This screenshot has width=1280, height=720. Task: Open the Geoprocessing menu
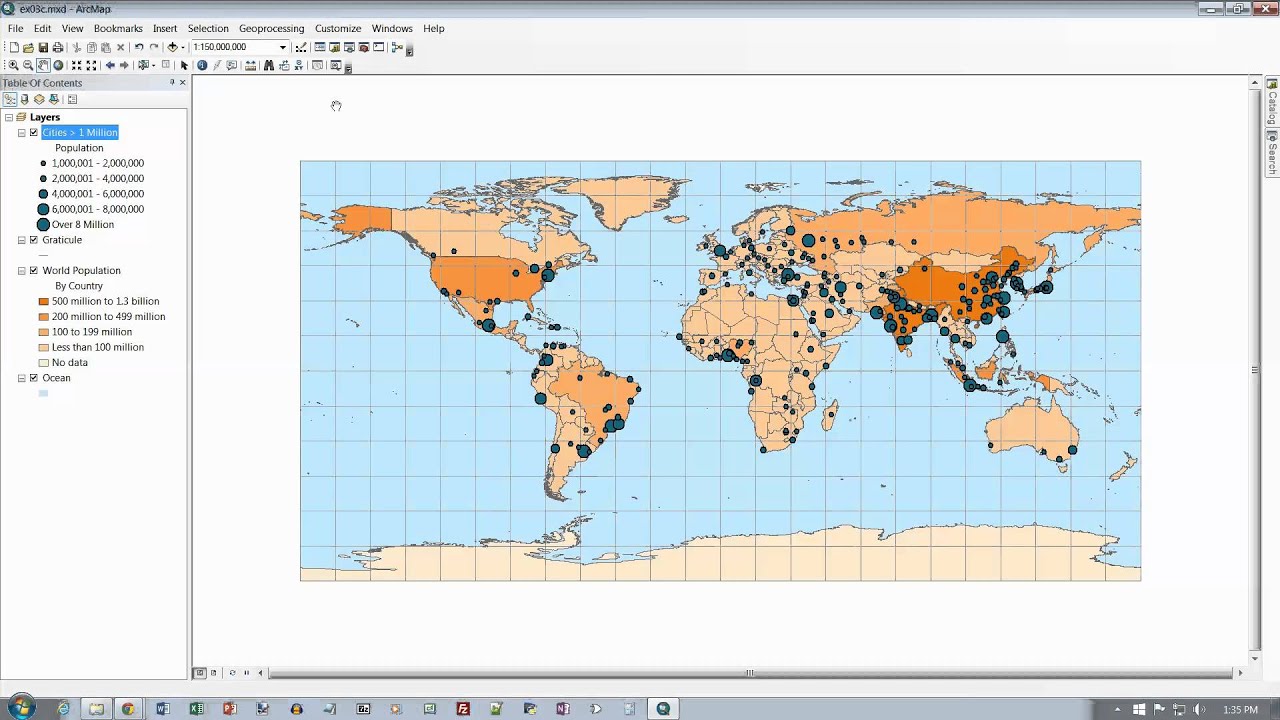click(x=271, y=28)
